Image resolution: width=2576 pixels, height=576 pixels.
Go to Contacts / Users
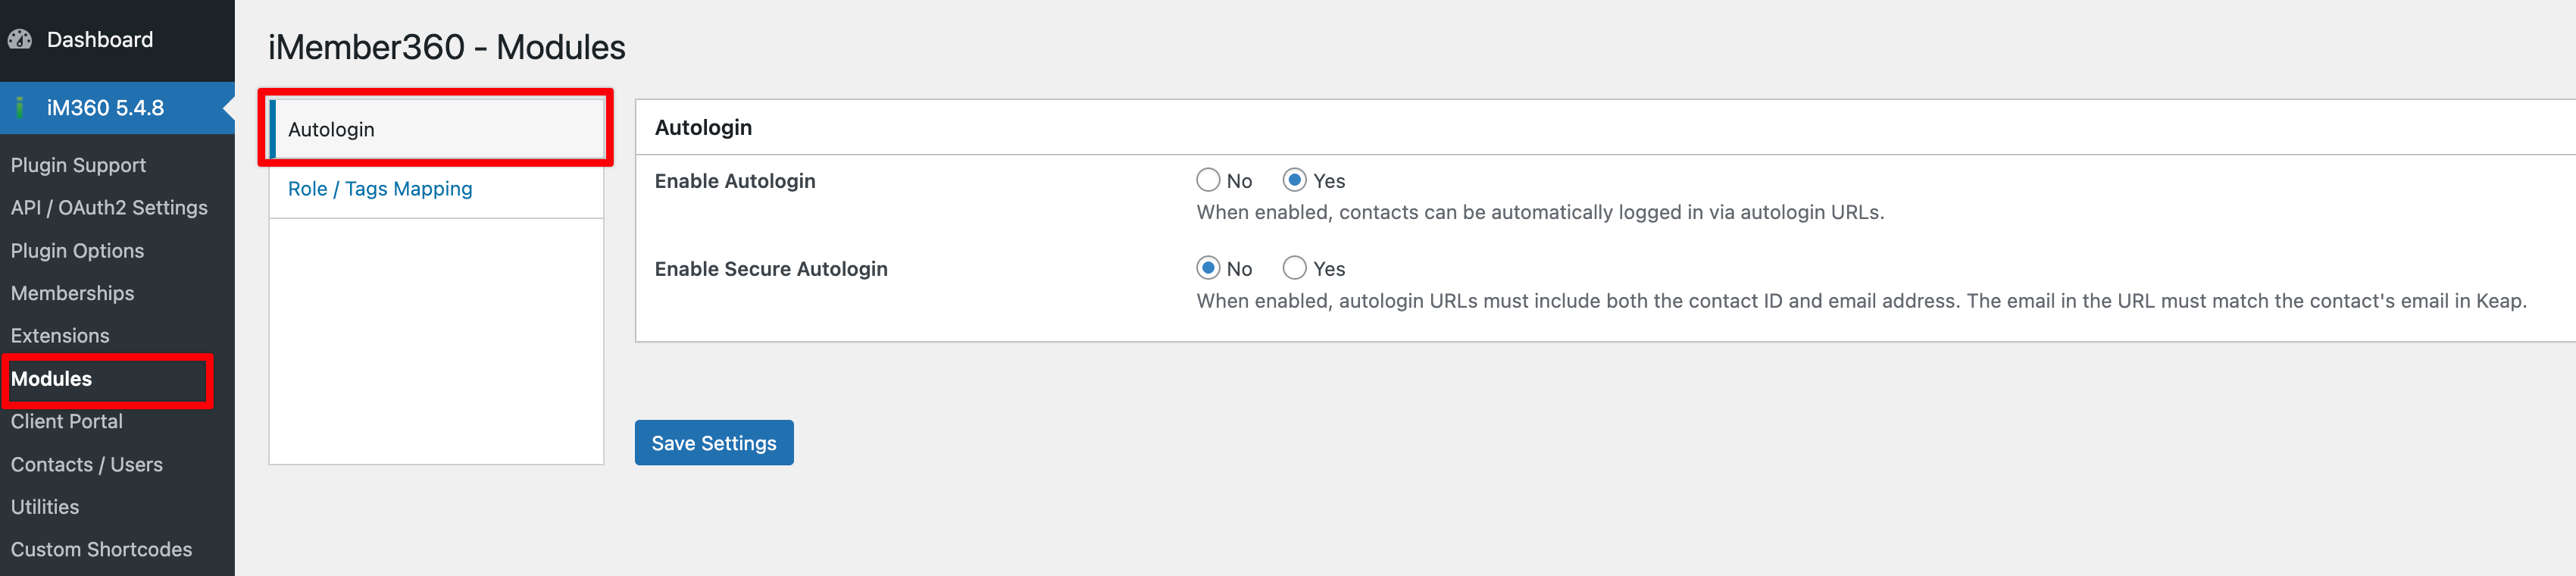click(x=87, y=464)
